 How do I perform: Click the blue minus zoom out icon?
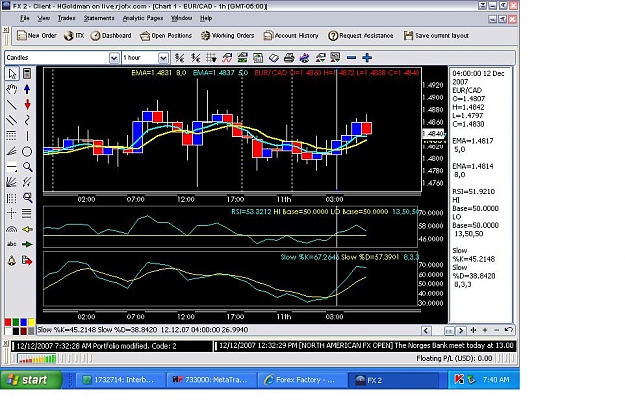[351, 58]
